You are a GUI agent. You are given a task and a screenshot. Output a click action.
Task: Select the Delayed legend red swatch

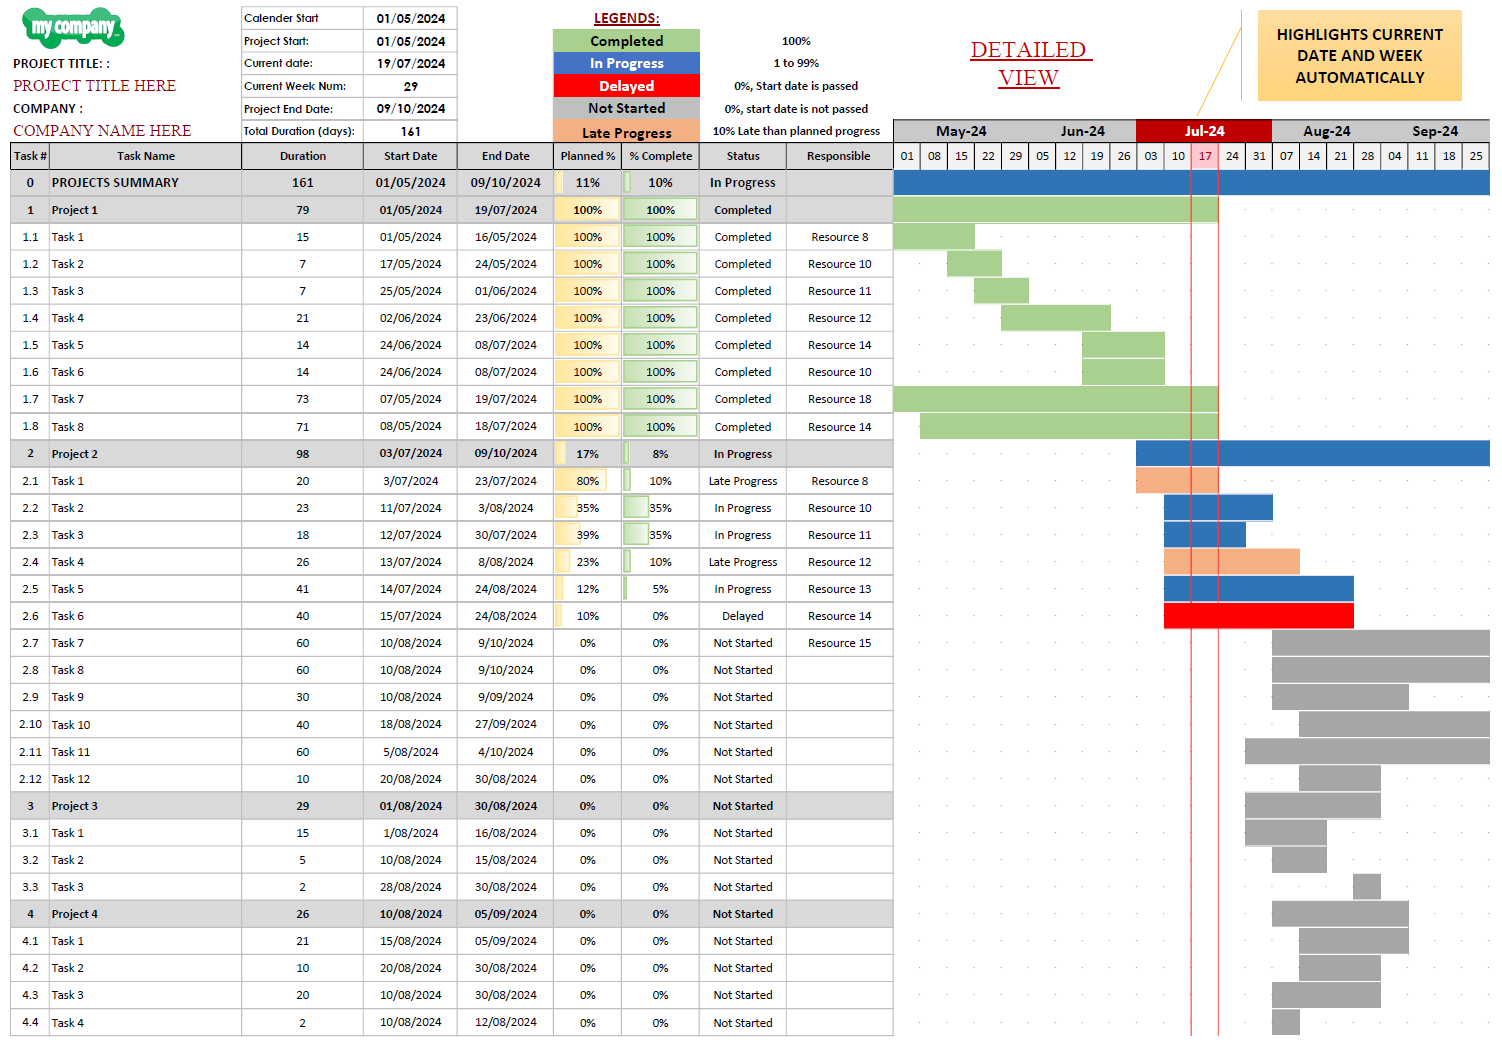click(x=626, y=86)
